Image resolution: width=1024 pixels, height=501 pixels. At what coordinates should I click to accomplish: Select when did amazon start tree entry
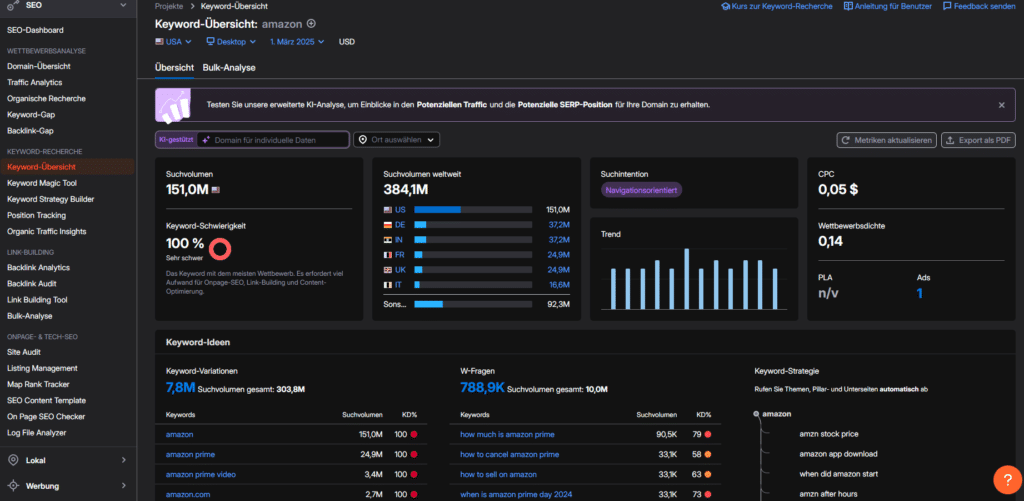[838, 474]
